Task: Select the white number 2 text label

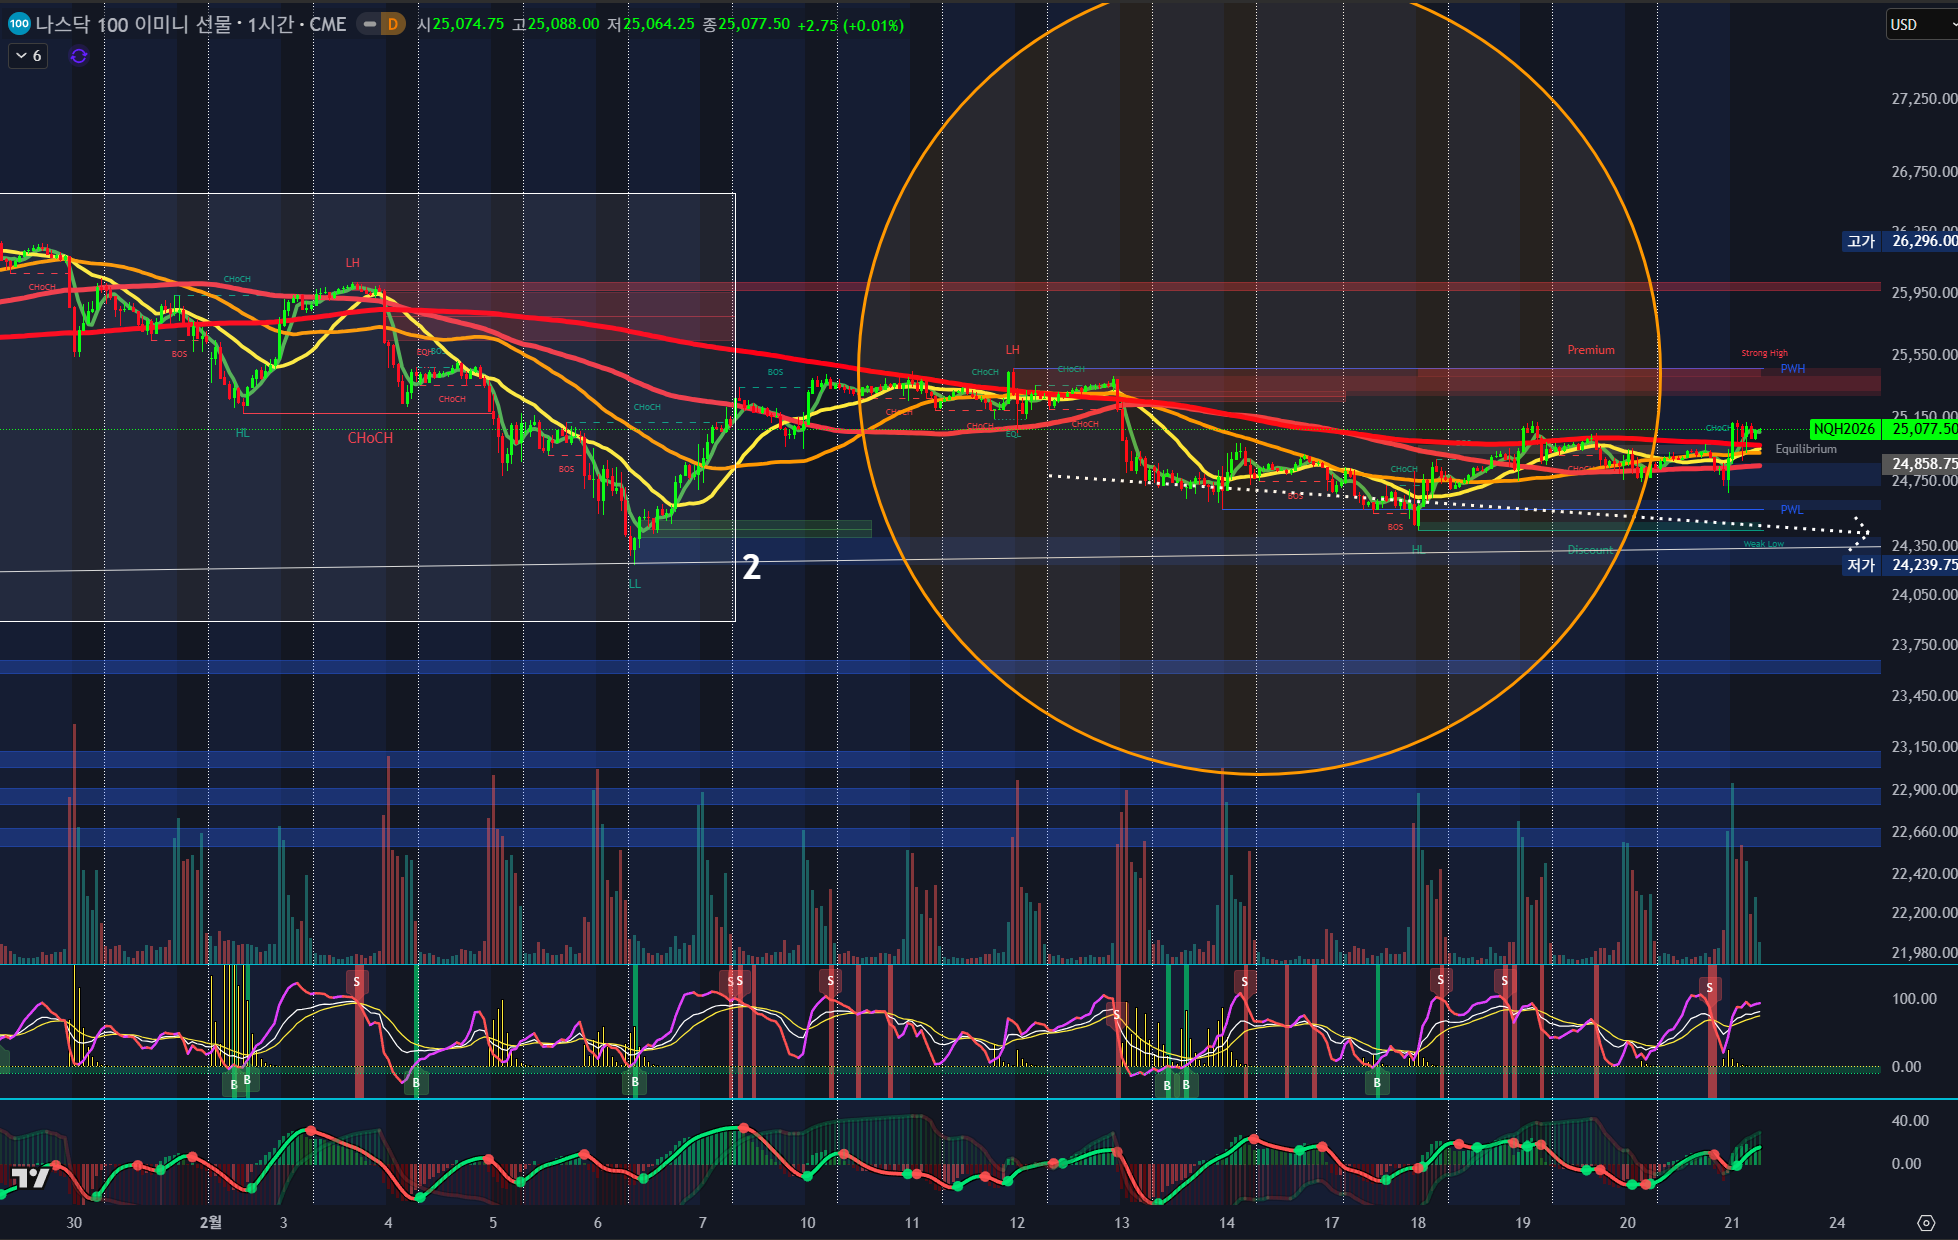Action: pyautogui.click(x=751, y=568)
